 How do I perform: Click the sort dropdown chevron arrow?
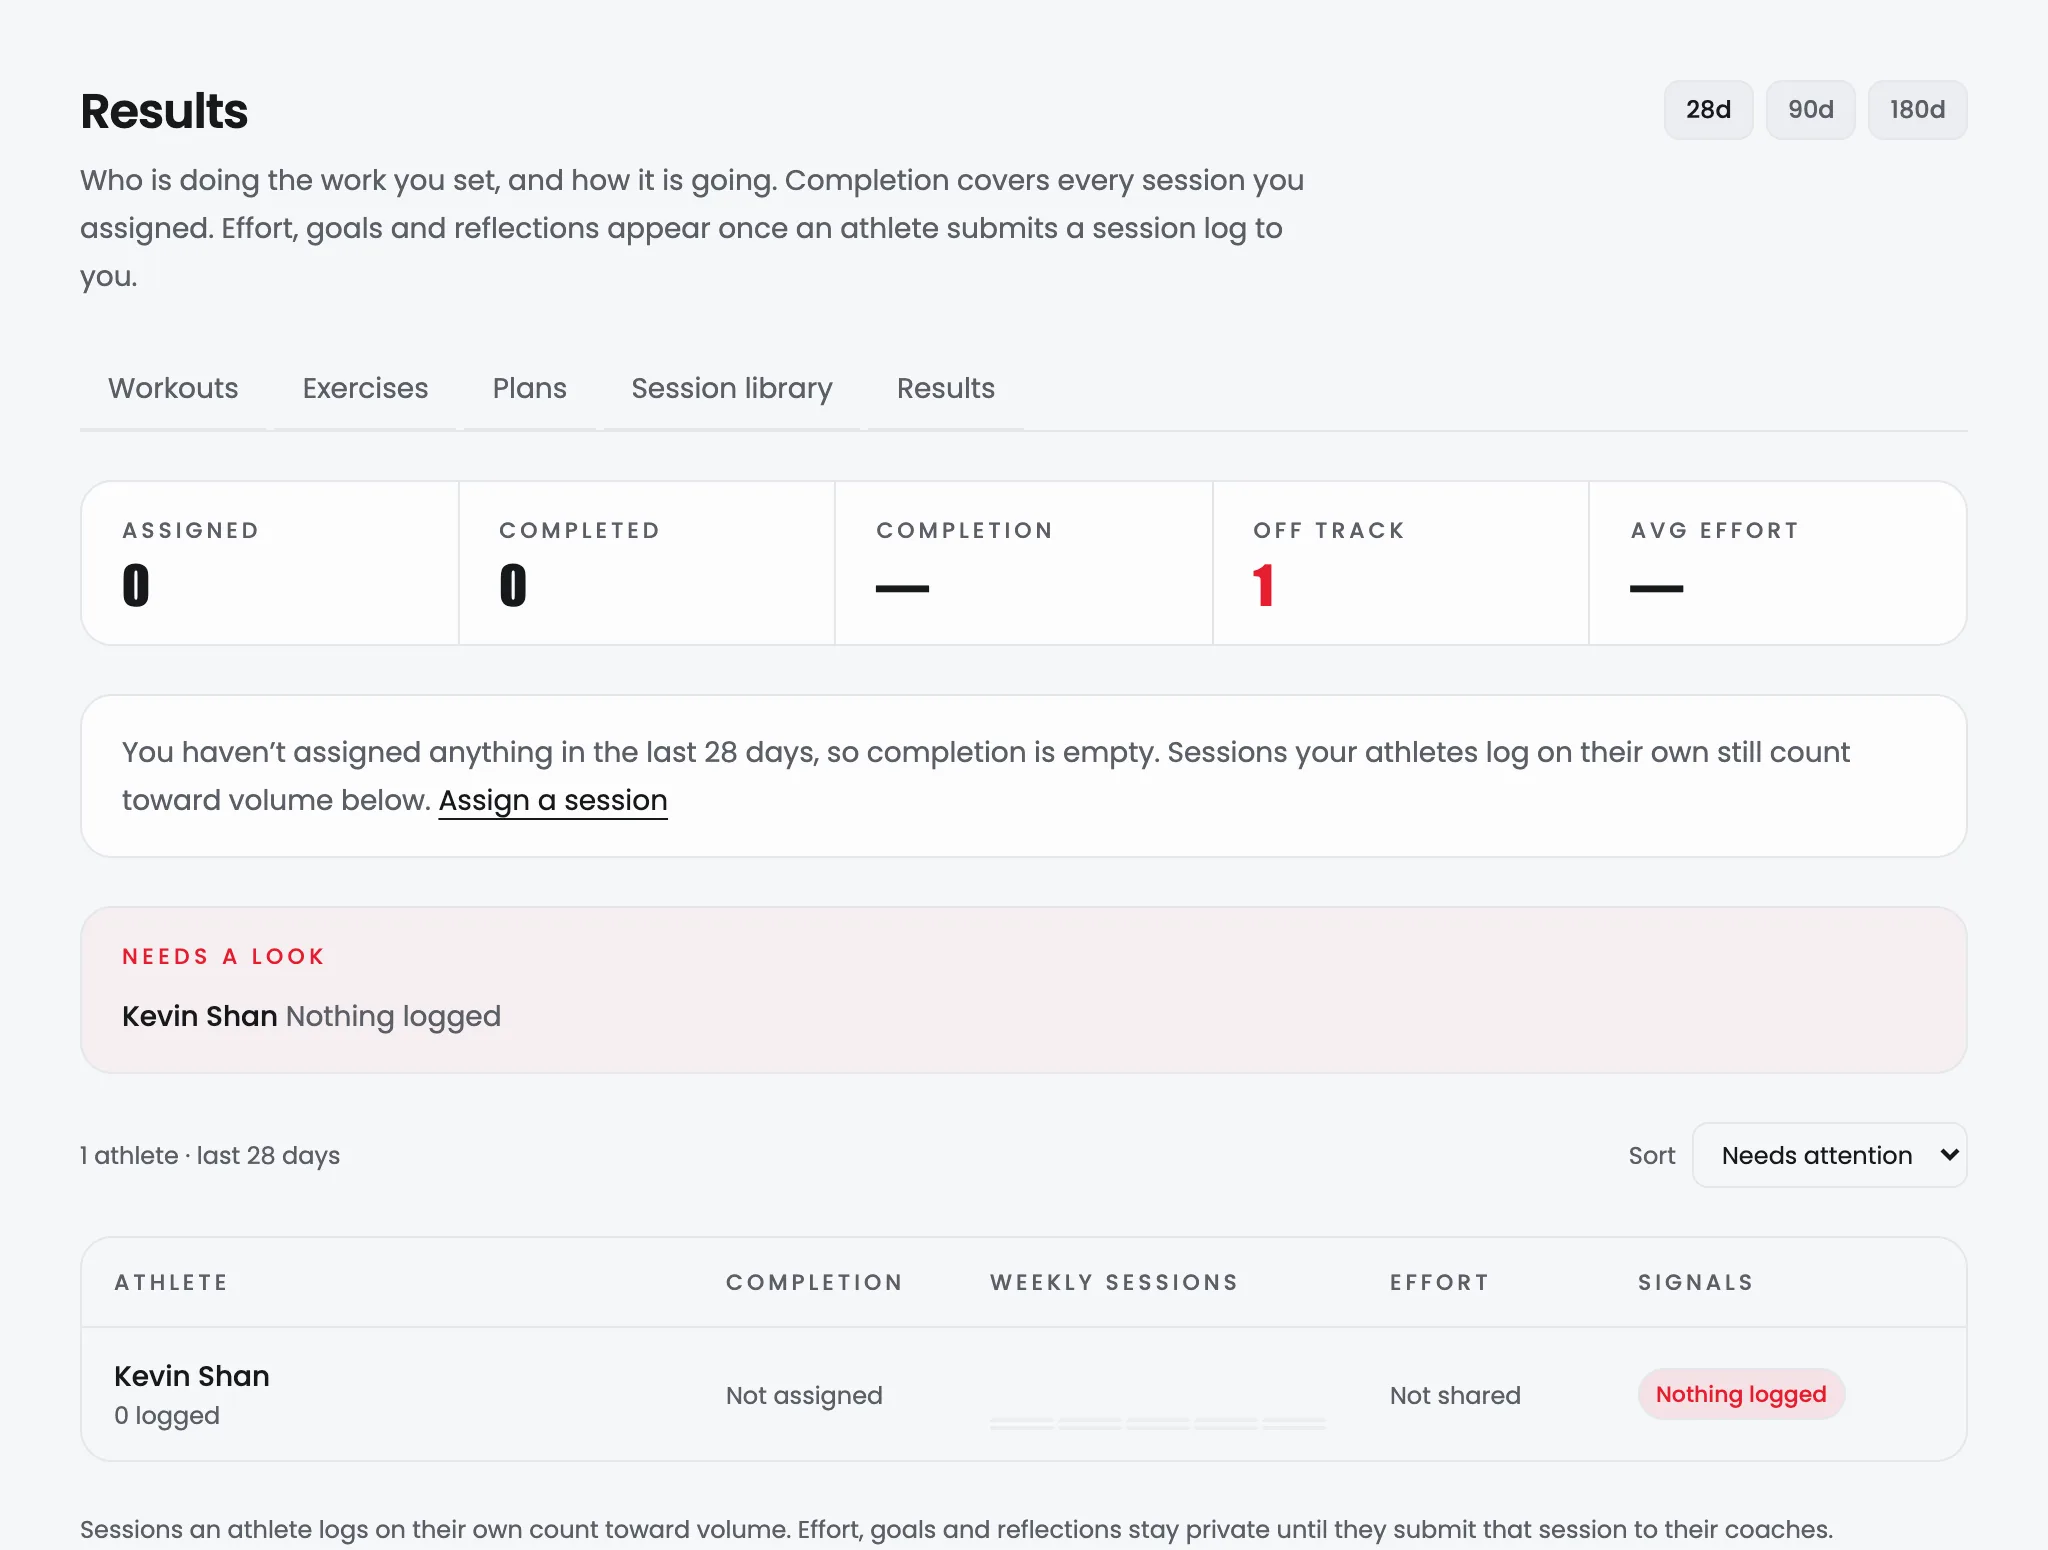(x=1949, y=1155)
